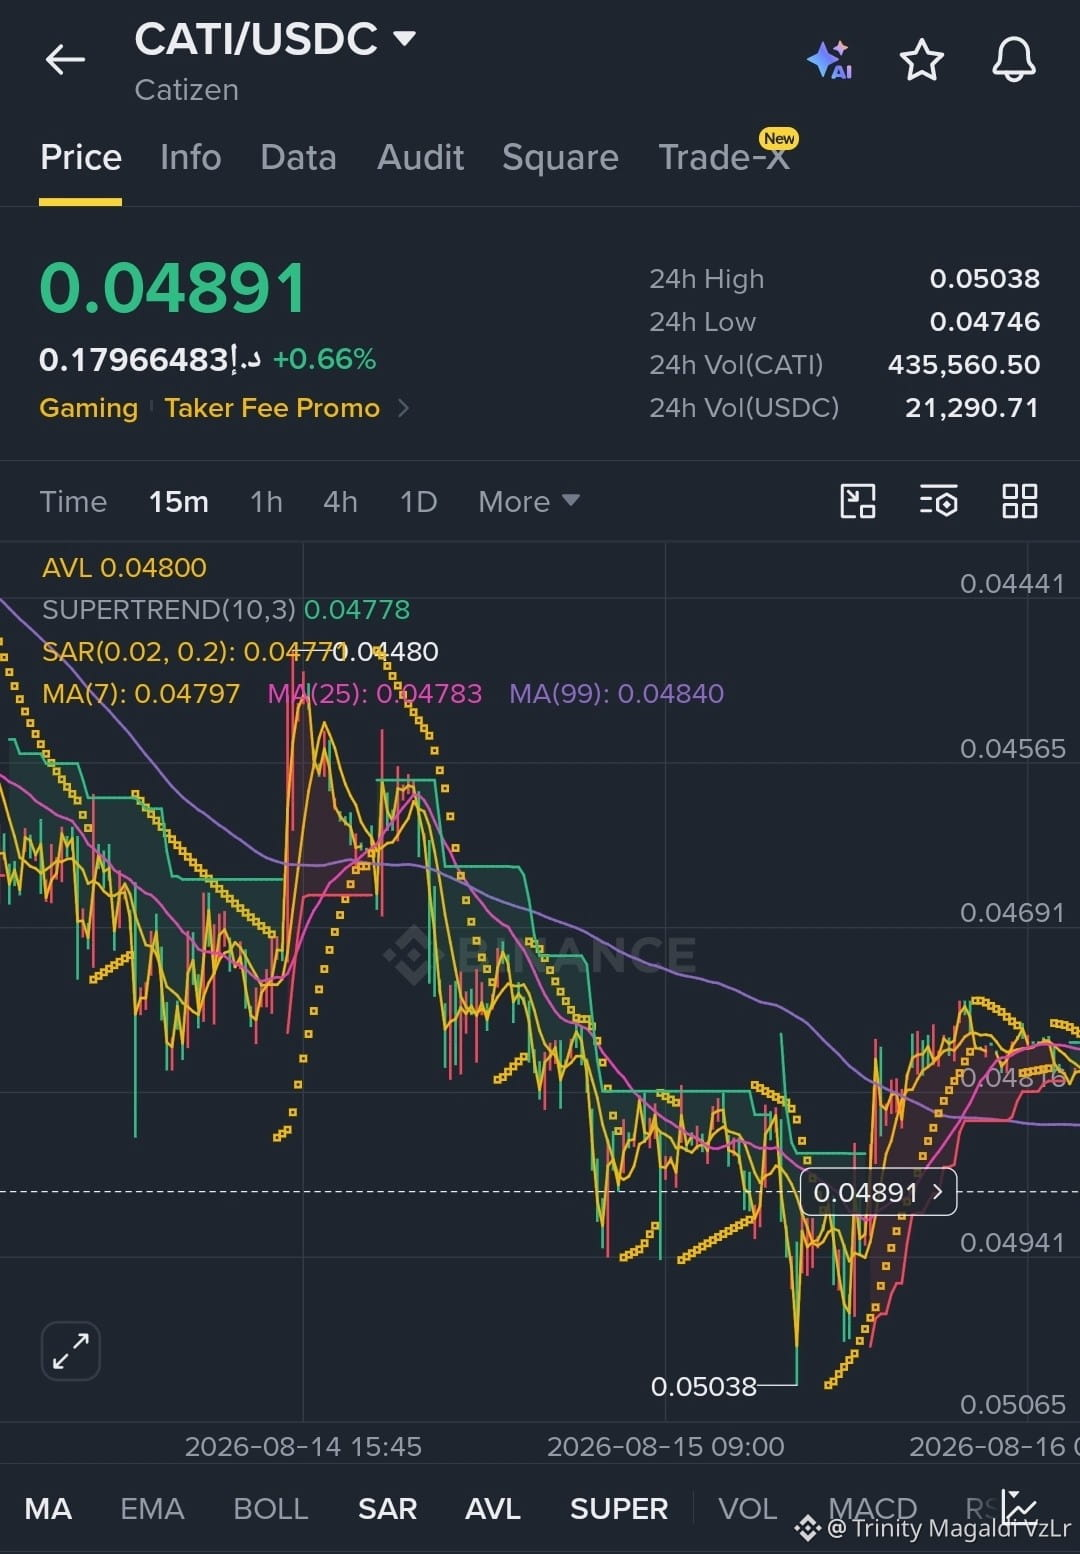Screen dimensions: 1080x1554
Task: Toggle the BOLL indicator
Action: pyautogui.click(x=270, y=1508)
